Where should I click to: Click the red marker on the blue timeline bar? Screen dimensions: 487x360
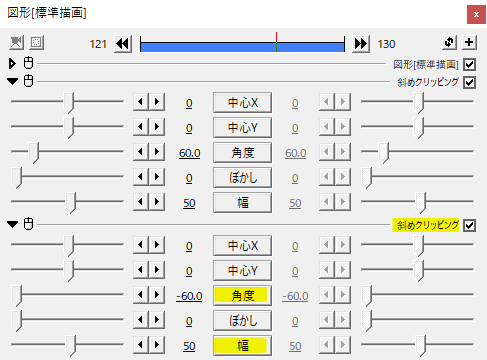[276, 42]
